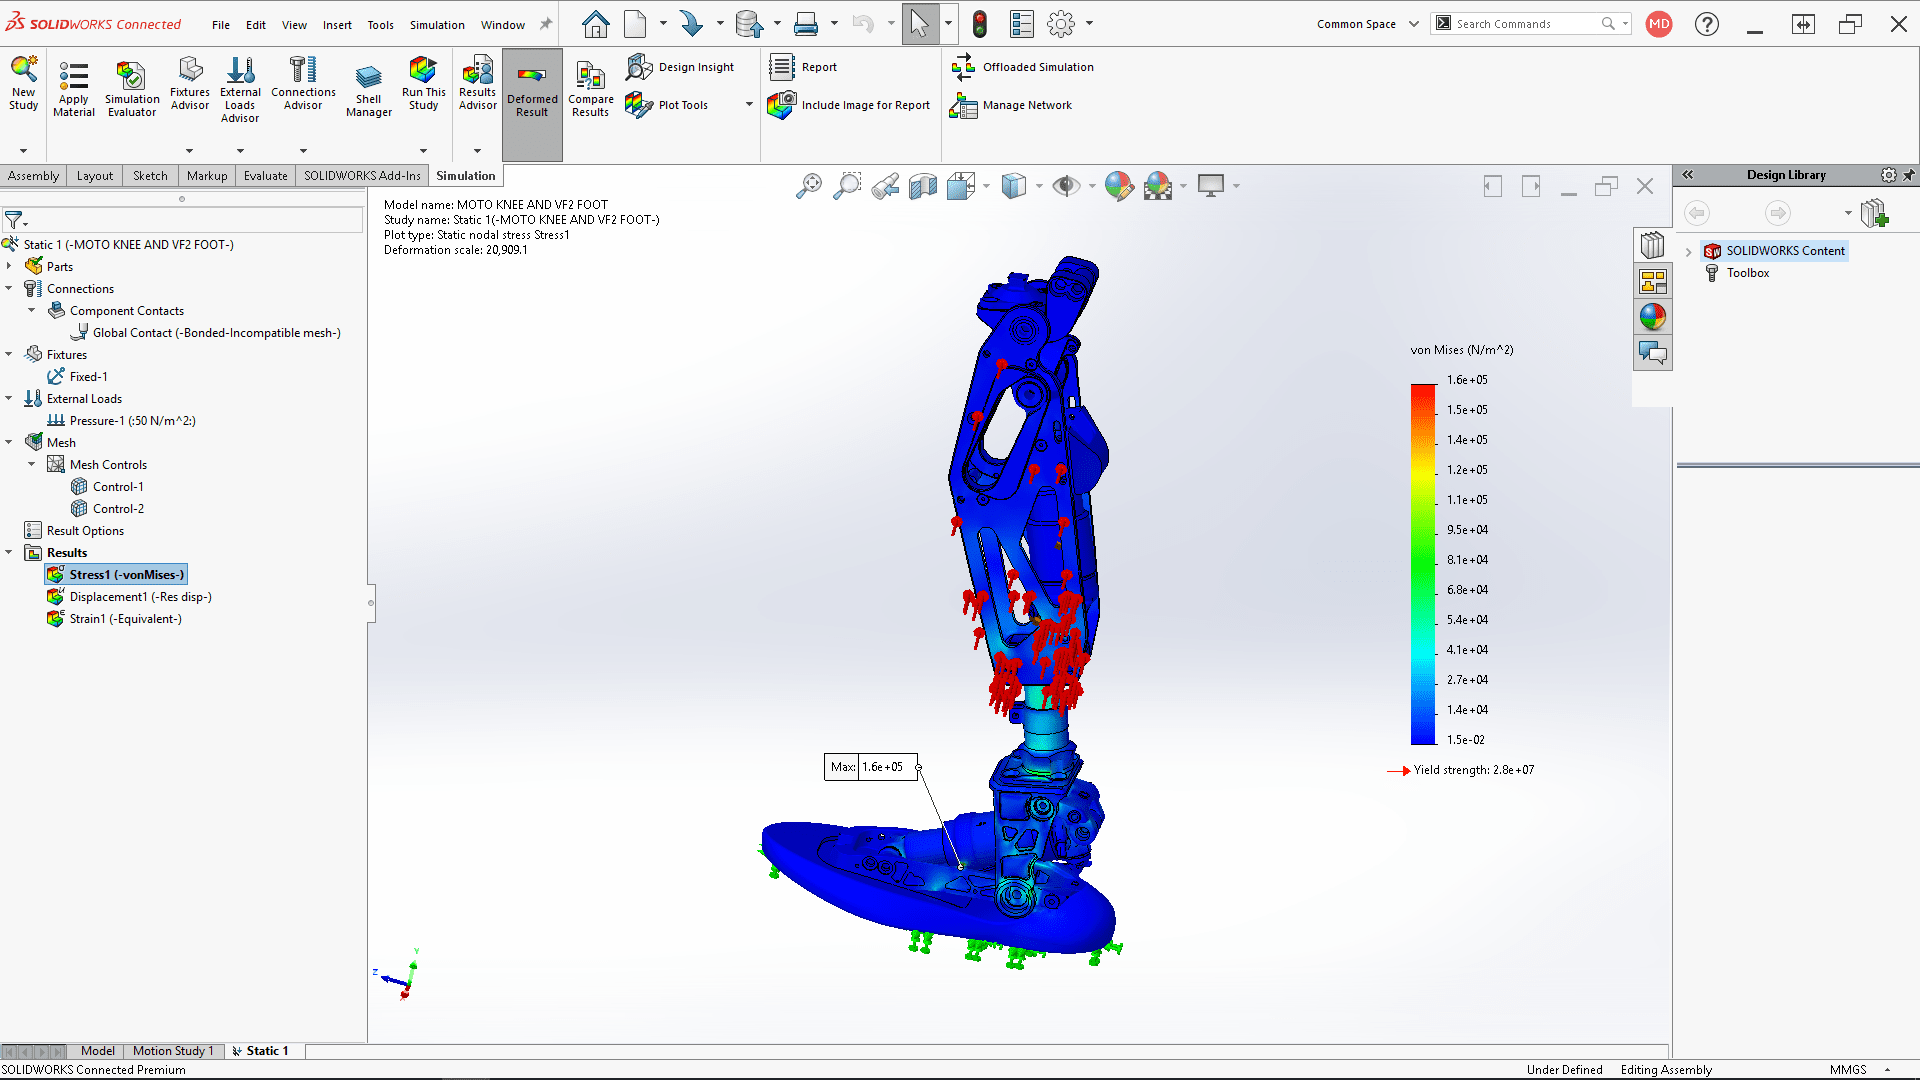The image size is (1920, 1080).
Task: Switch to the Evaluate ribbon tab
Action: pos(266,176)
